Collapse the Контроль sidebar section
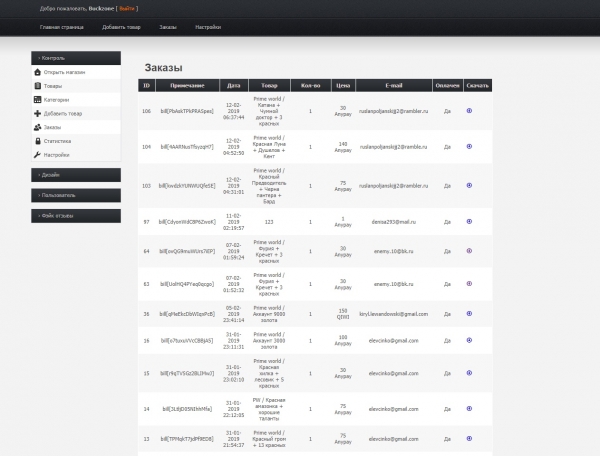600x456 pixels. coord(76,58)
